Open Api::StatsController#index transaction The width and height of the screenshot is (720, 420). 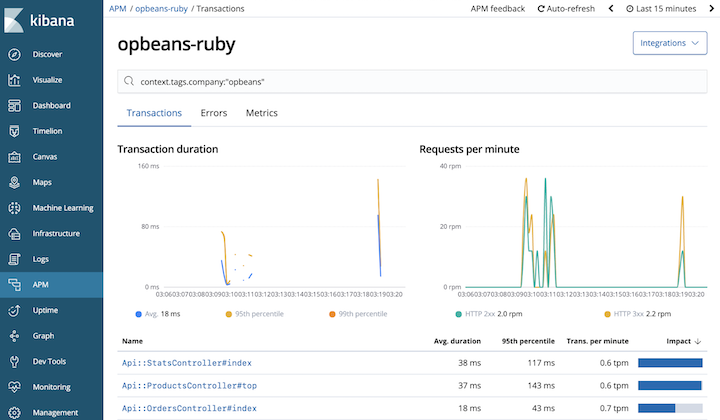187,363
